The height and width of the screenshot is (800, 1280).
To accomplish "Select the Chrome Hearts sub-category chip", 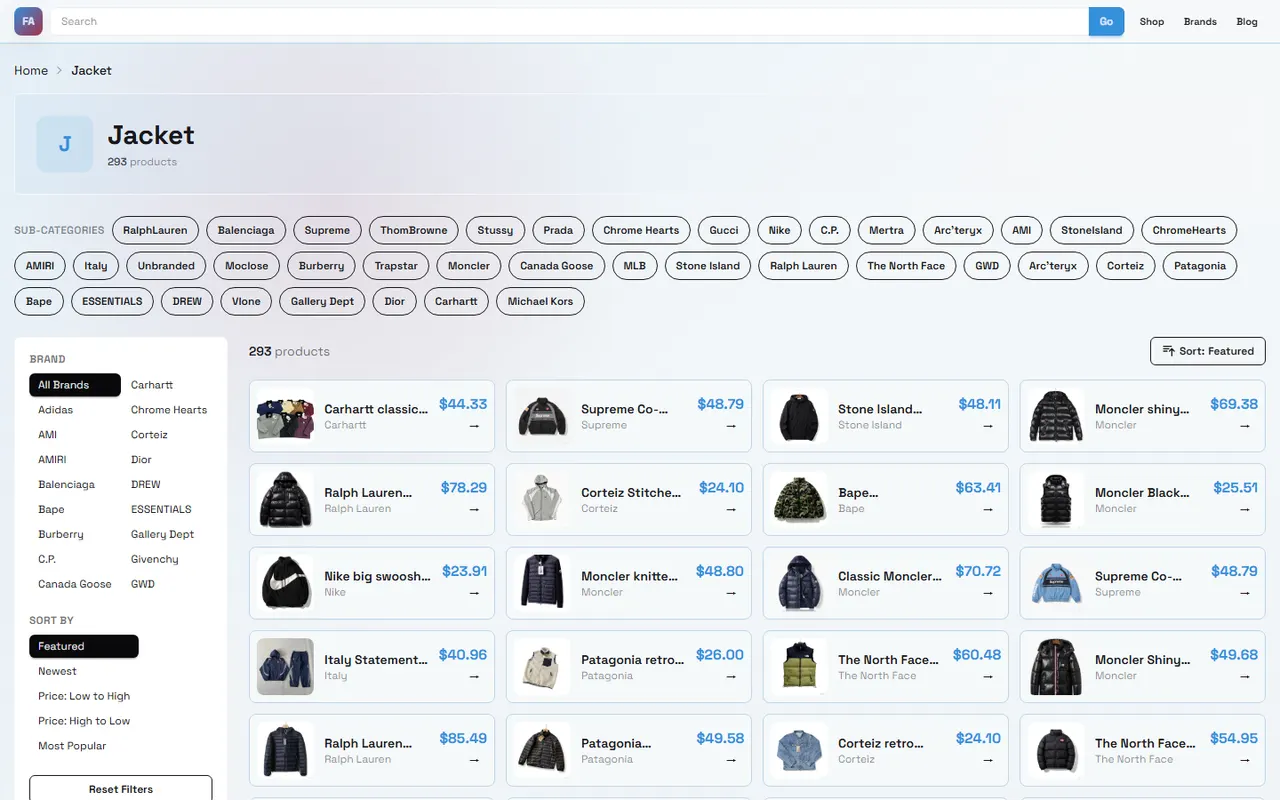I will (641, 230).
